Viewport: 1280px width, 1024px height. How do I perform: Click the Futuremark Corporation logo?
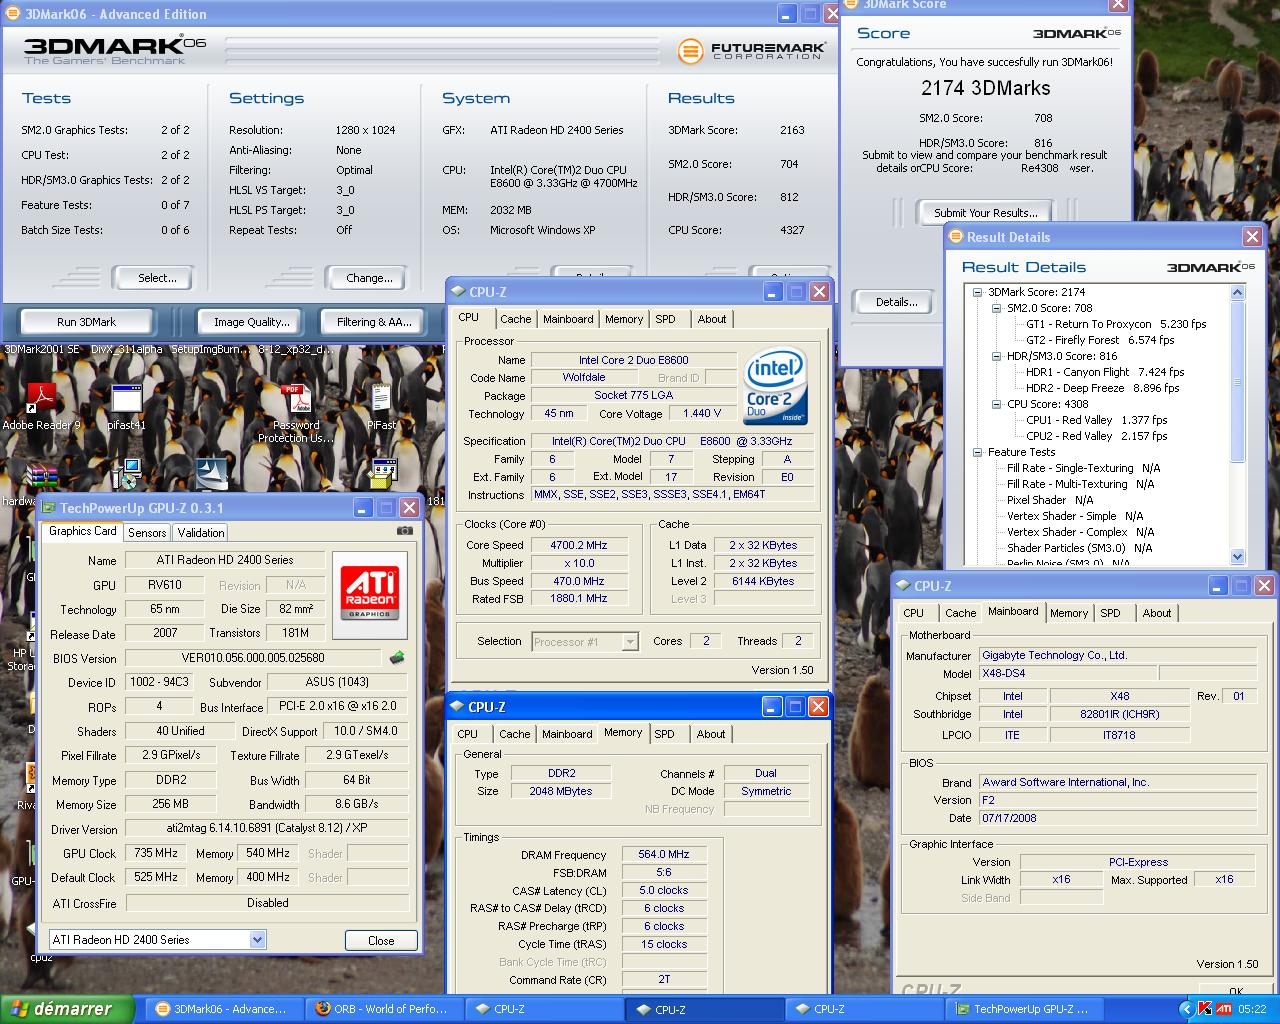(751, 50)
